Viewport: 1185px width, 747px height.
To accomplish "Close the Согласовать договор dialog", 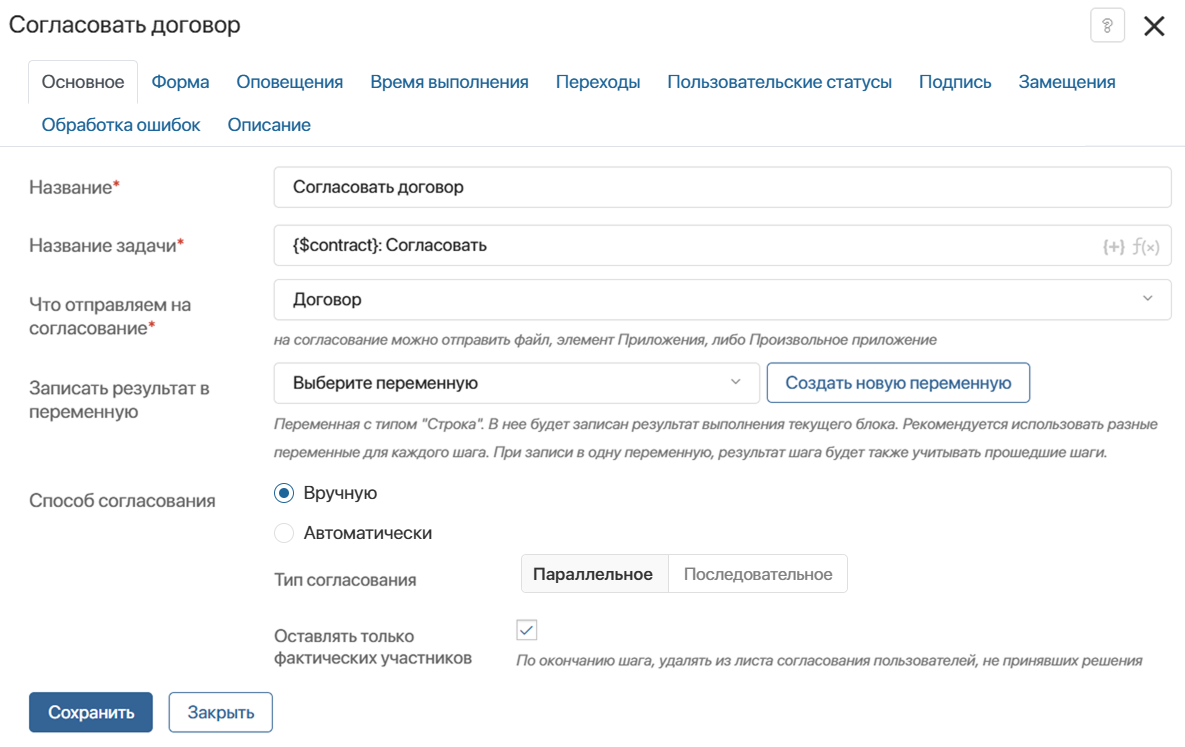I will pos(1154,26).
